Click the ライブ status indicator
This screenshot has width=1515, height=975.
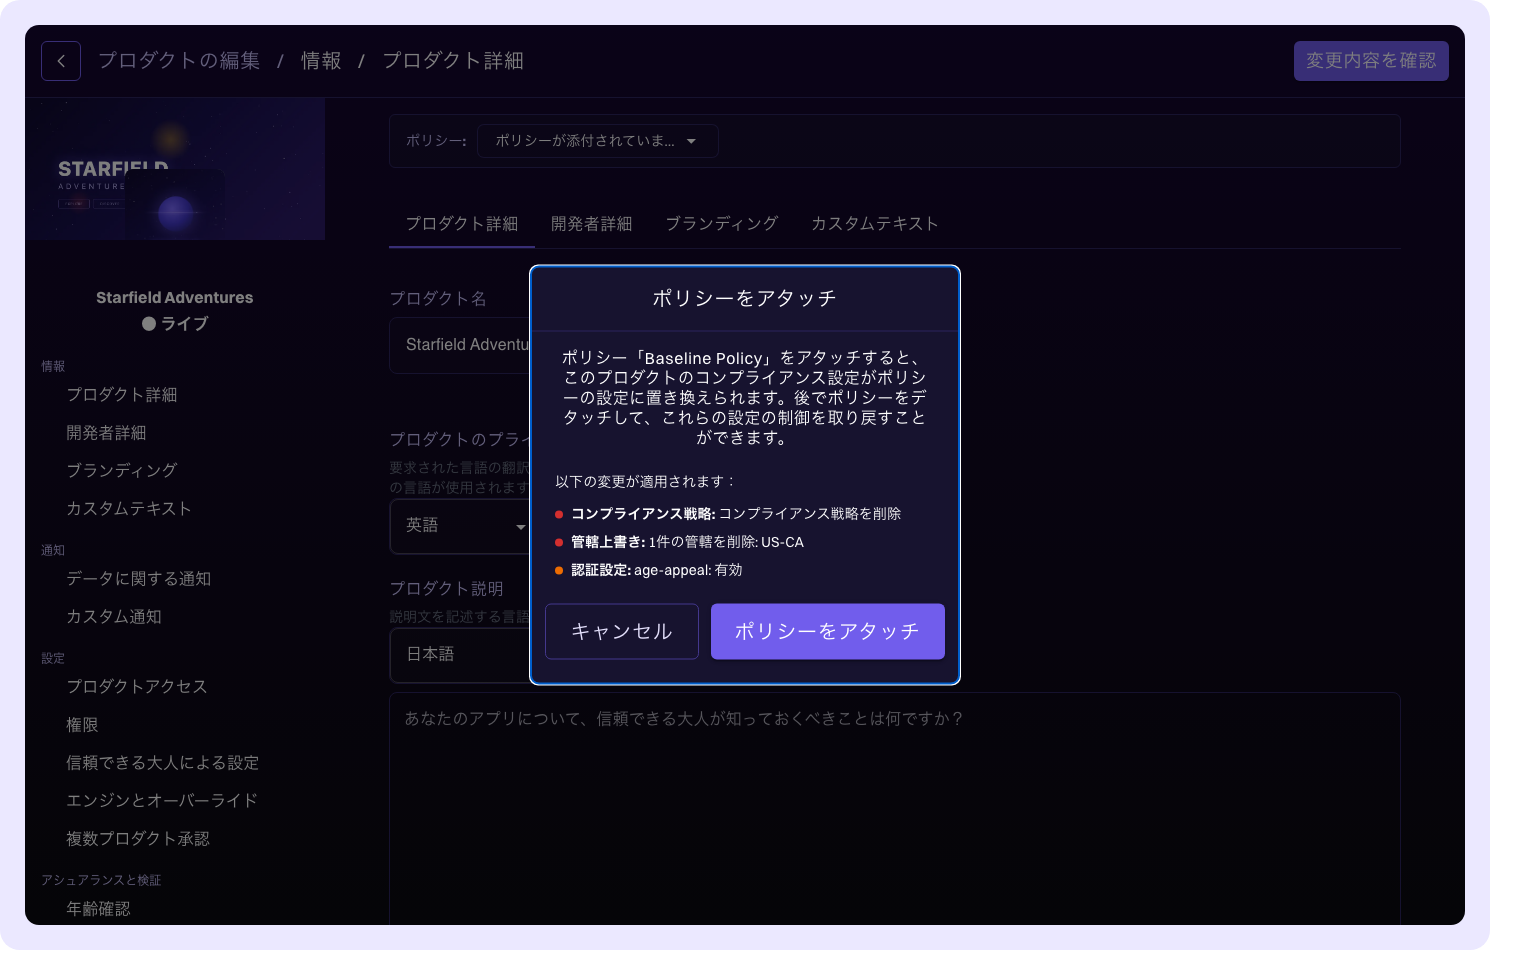[175, 324]
